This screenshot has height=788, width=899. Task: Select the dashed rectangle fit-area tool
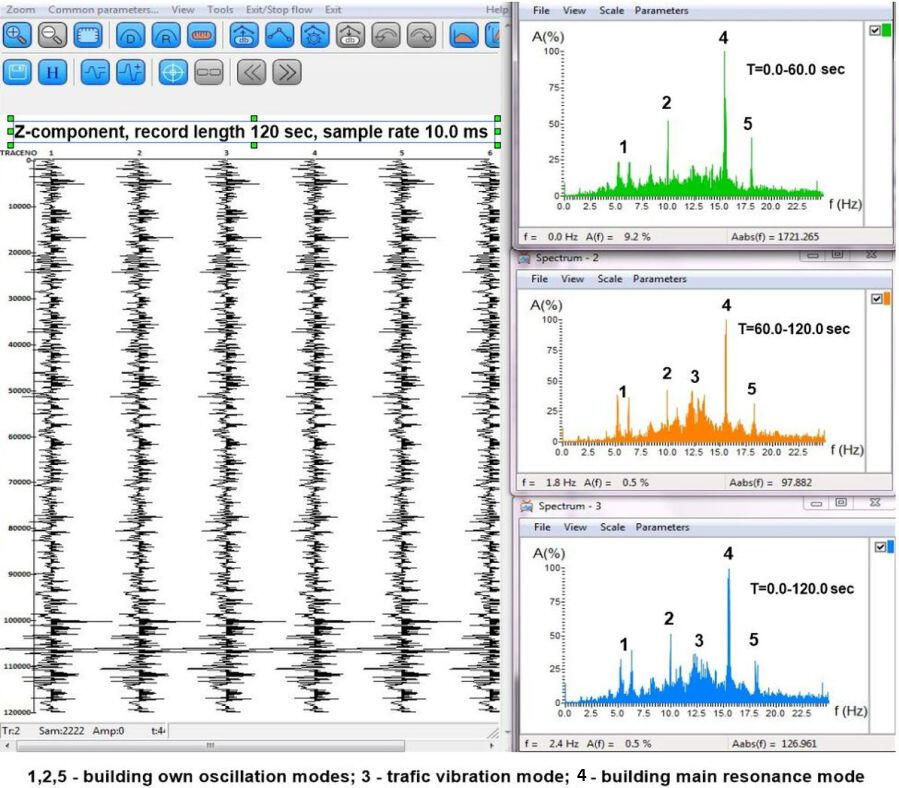(87, 35)
